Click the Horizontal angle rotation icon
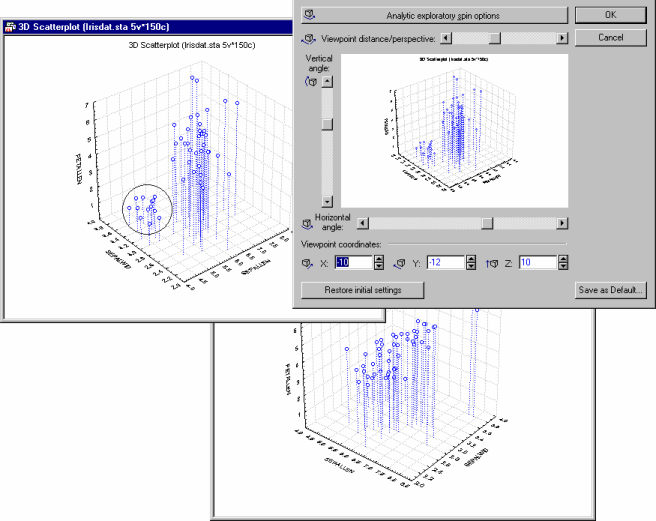656x521 pixels. (x=308, y=224)
